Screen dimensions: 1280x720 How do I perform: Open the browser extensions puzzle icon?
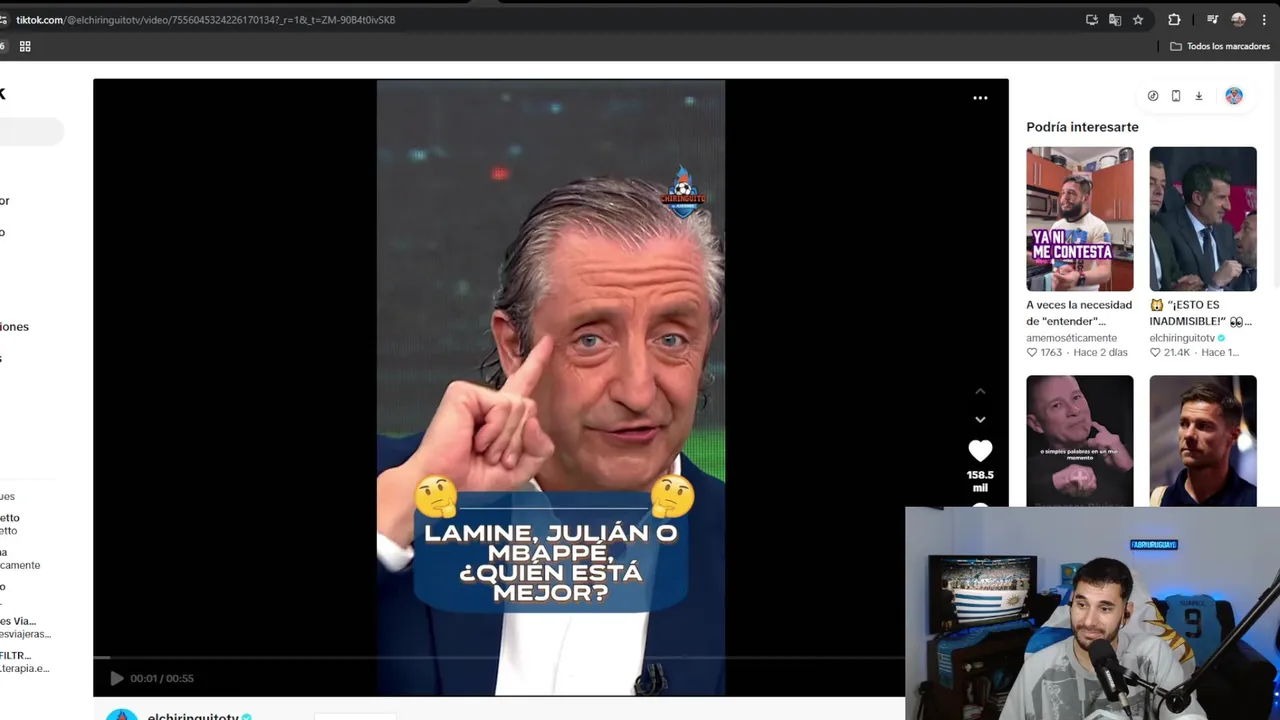click(x=1174, y=20)
